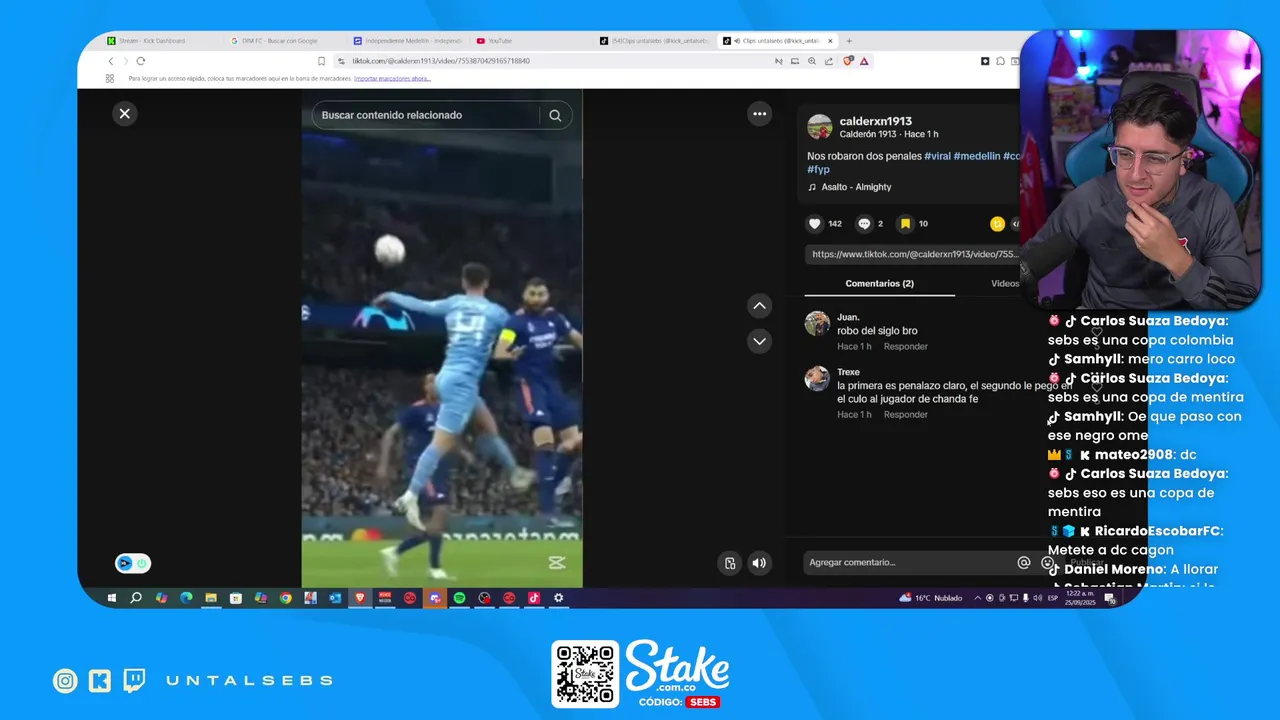Open Juan's commenter avatar

tap(818, 323)
